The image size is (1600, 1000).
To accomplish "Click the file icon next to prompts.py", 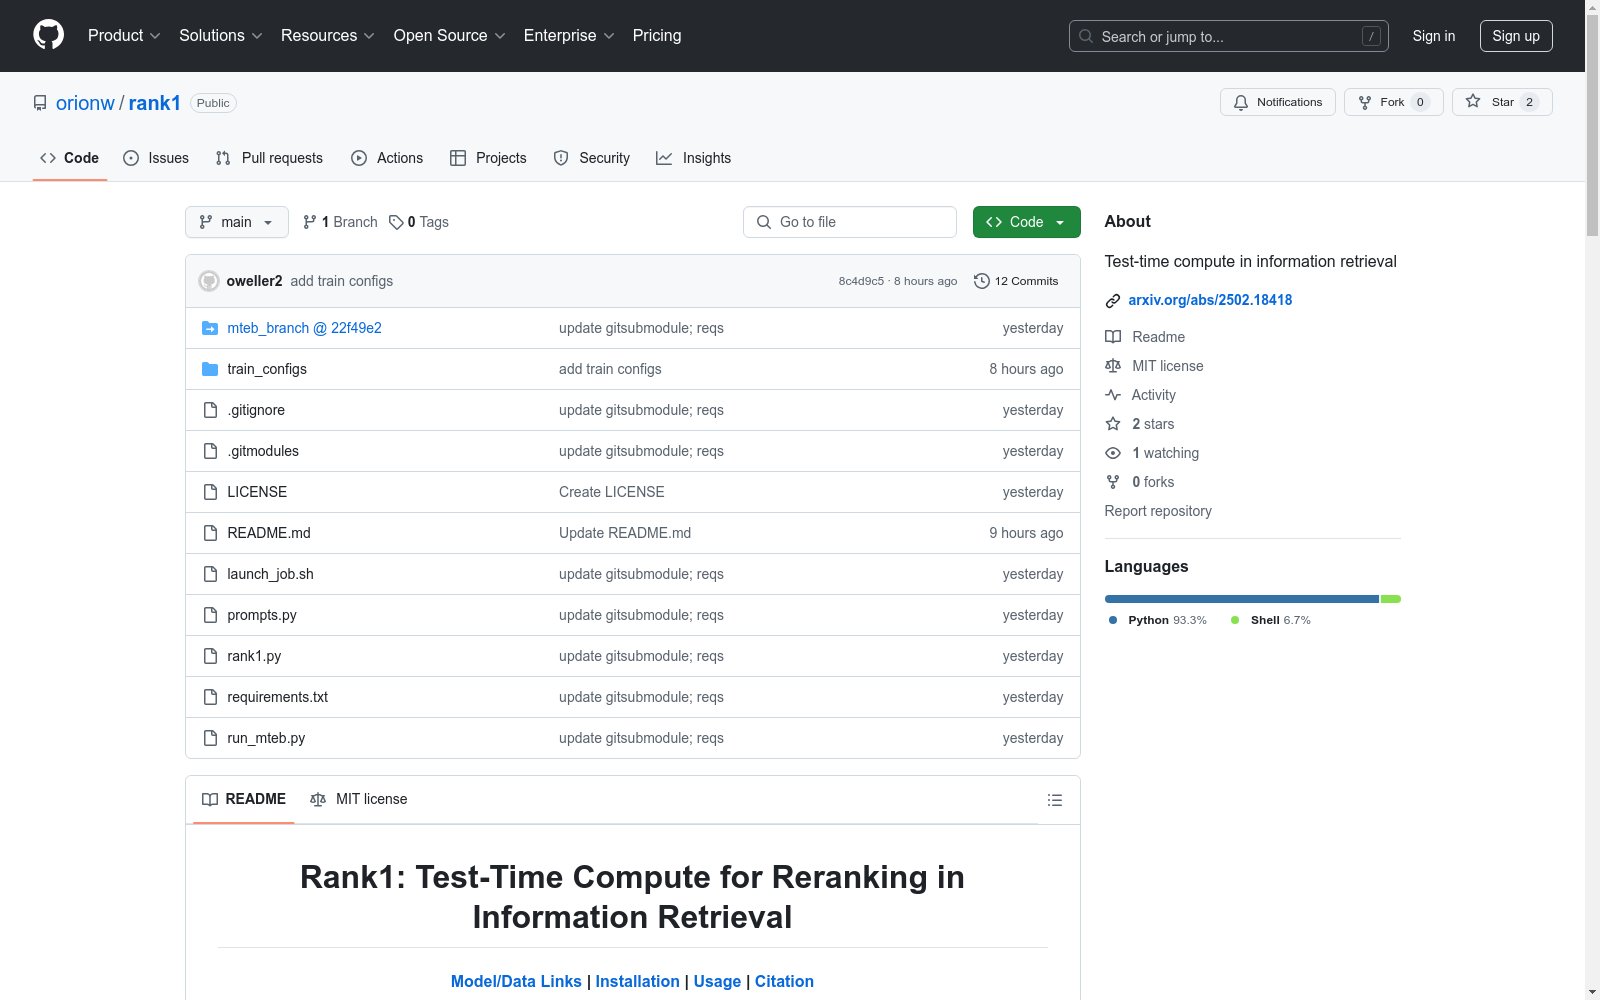I will coord(210,615).
